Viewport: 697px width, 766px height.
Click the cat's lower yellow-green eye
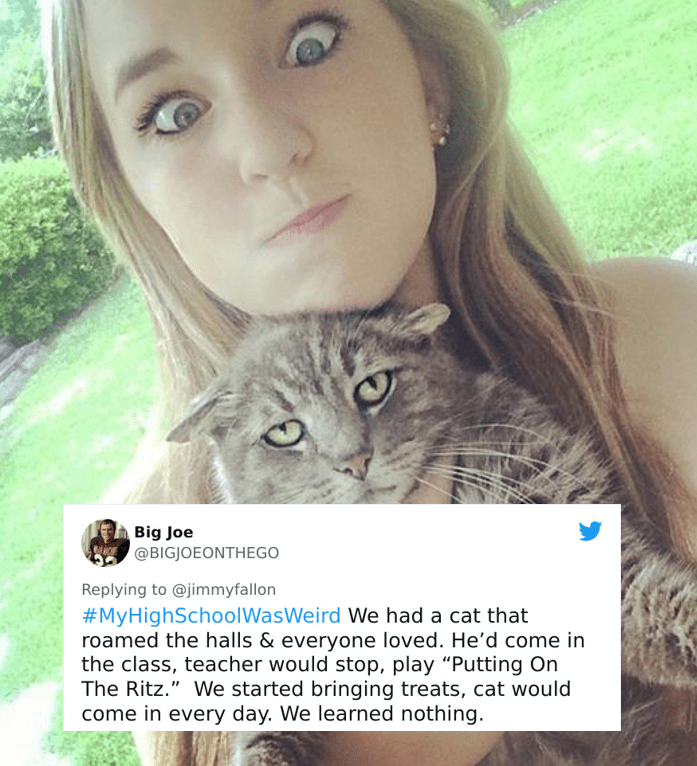pos(284,433)
